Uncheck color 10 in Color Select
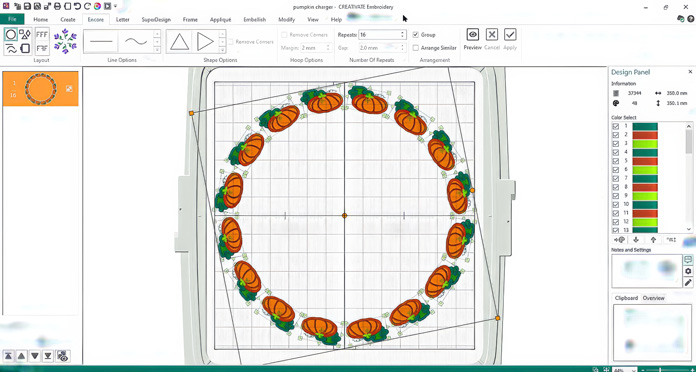Image resolution: width=696 pixels, height=372 pixels. [x=616, y=205]
